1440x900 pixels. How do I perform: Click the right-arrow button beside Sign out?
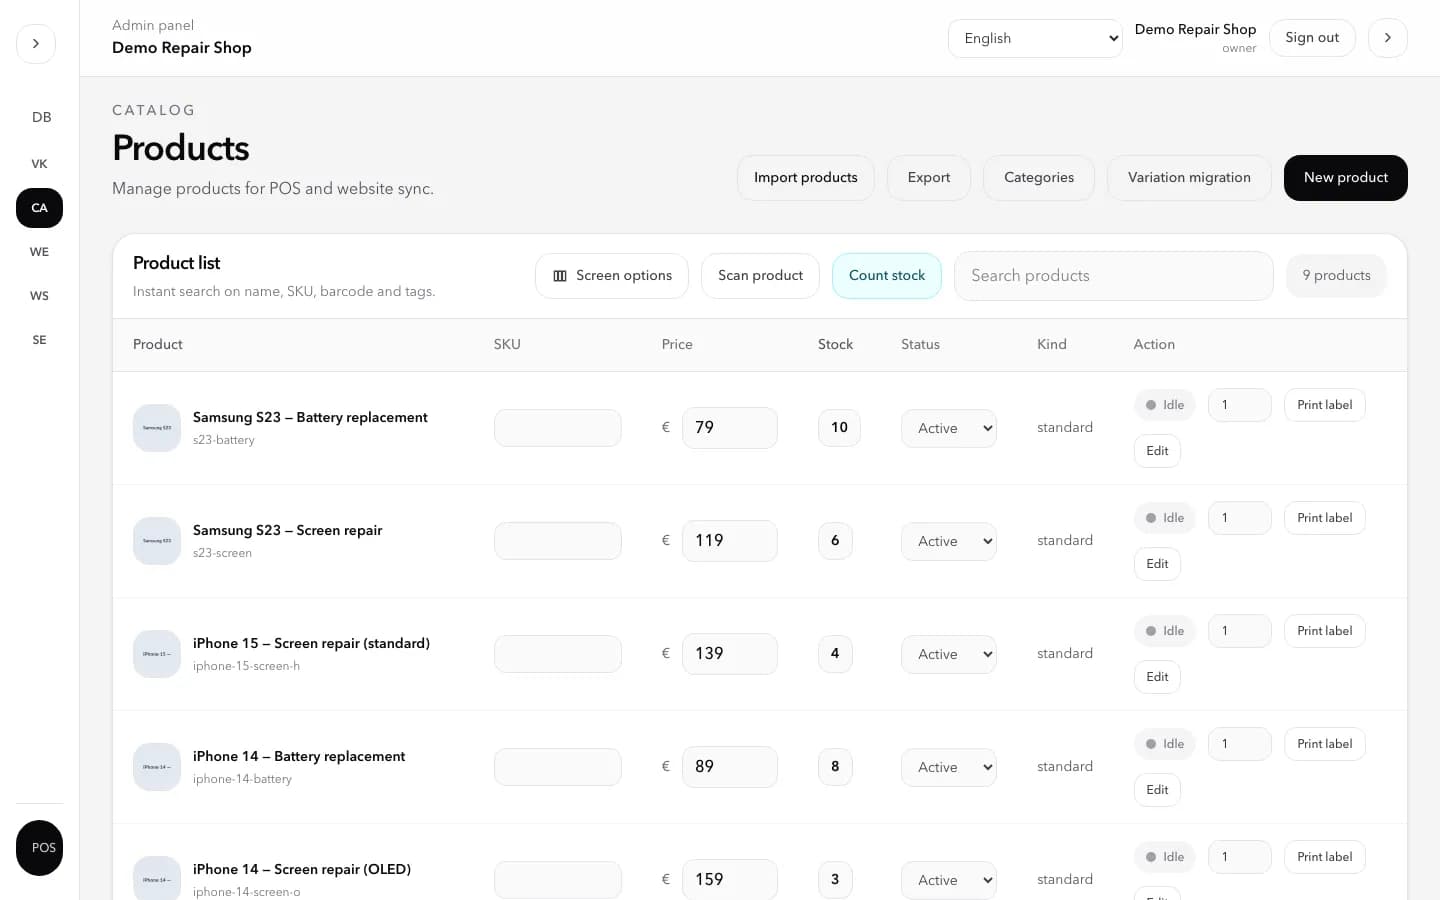pyautogui.click(x=1388, y=38)
